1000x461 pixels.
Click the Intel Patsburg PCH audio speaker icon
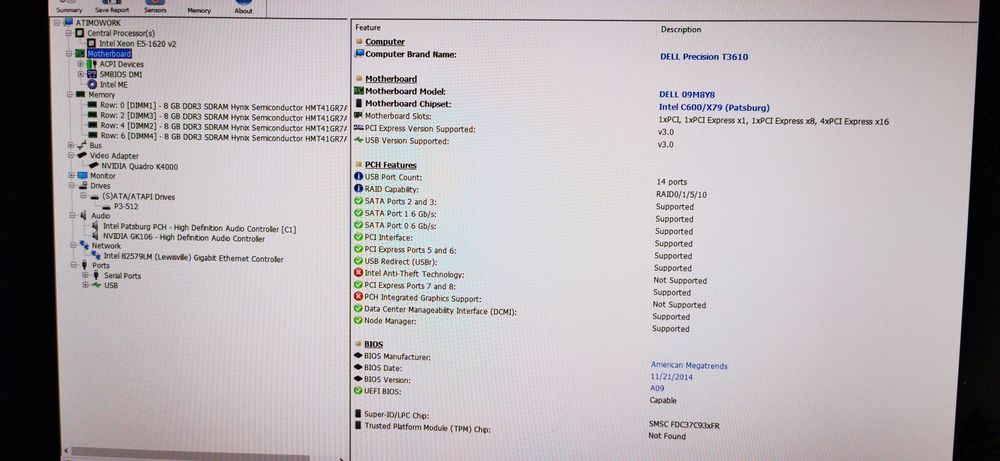pos(95,226)
